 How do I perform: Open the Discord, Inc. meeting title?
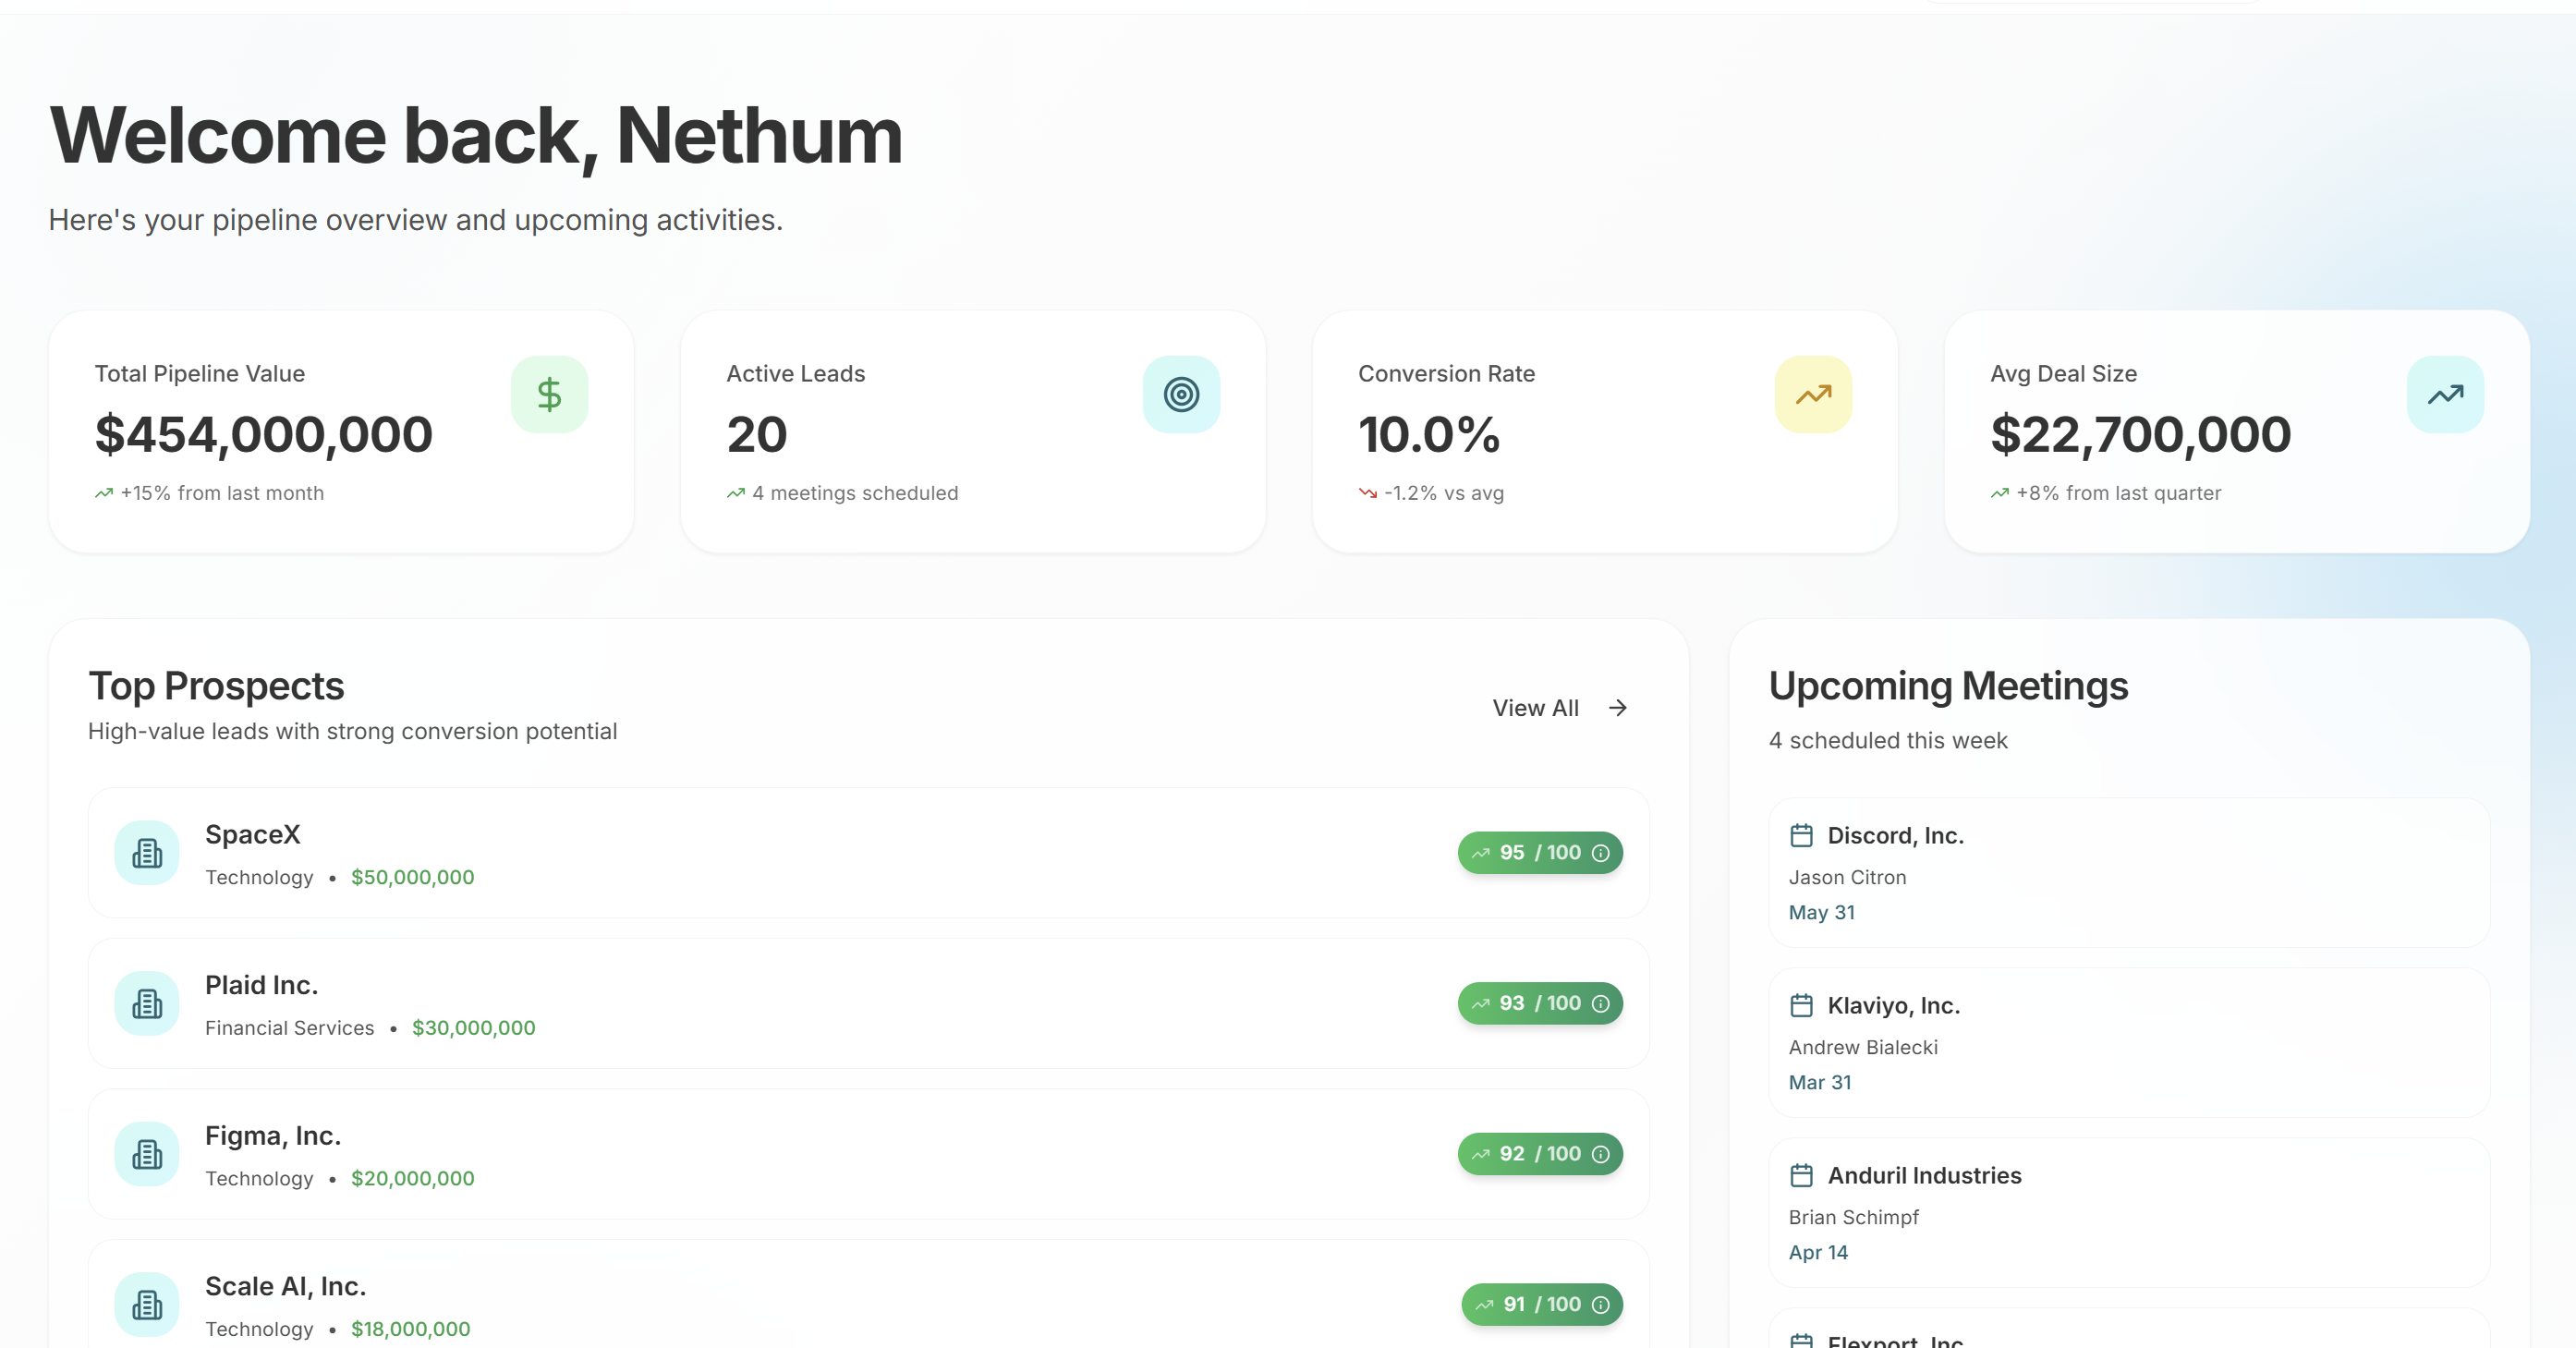coord(1895,835)
